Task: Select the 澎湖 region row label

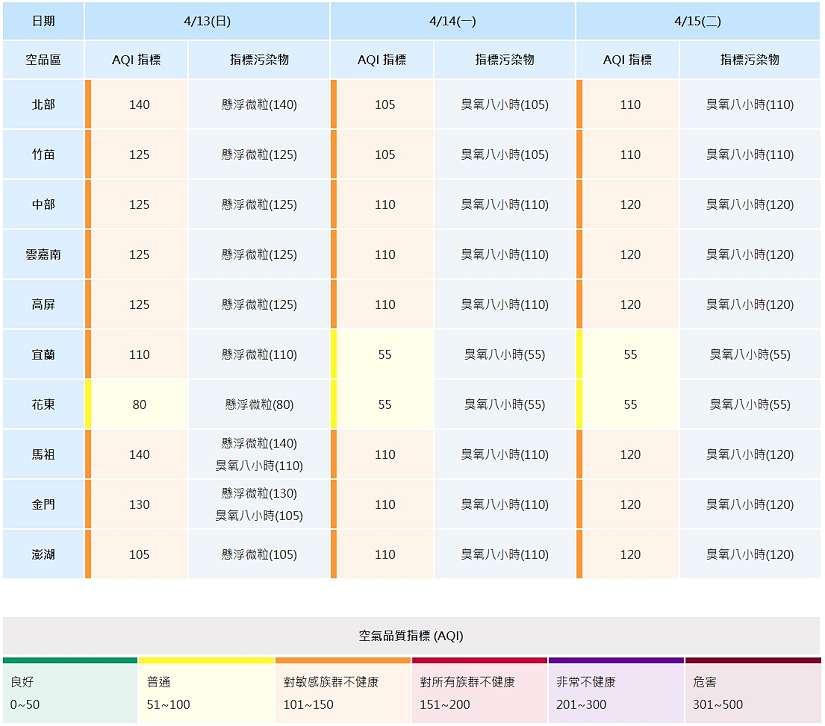Action: tap(43, 555)
